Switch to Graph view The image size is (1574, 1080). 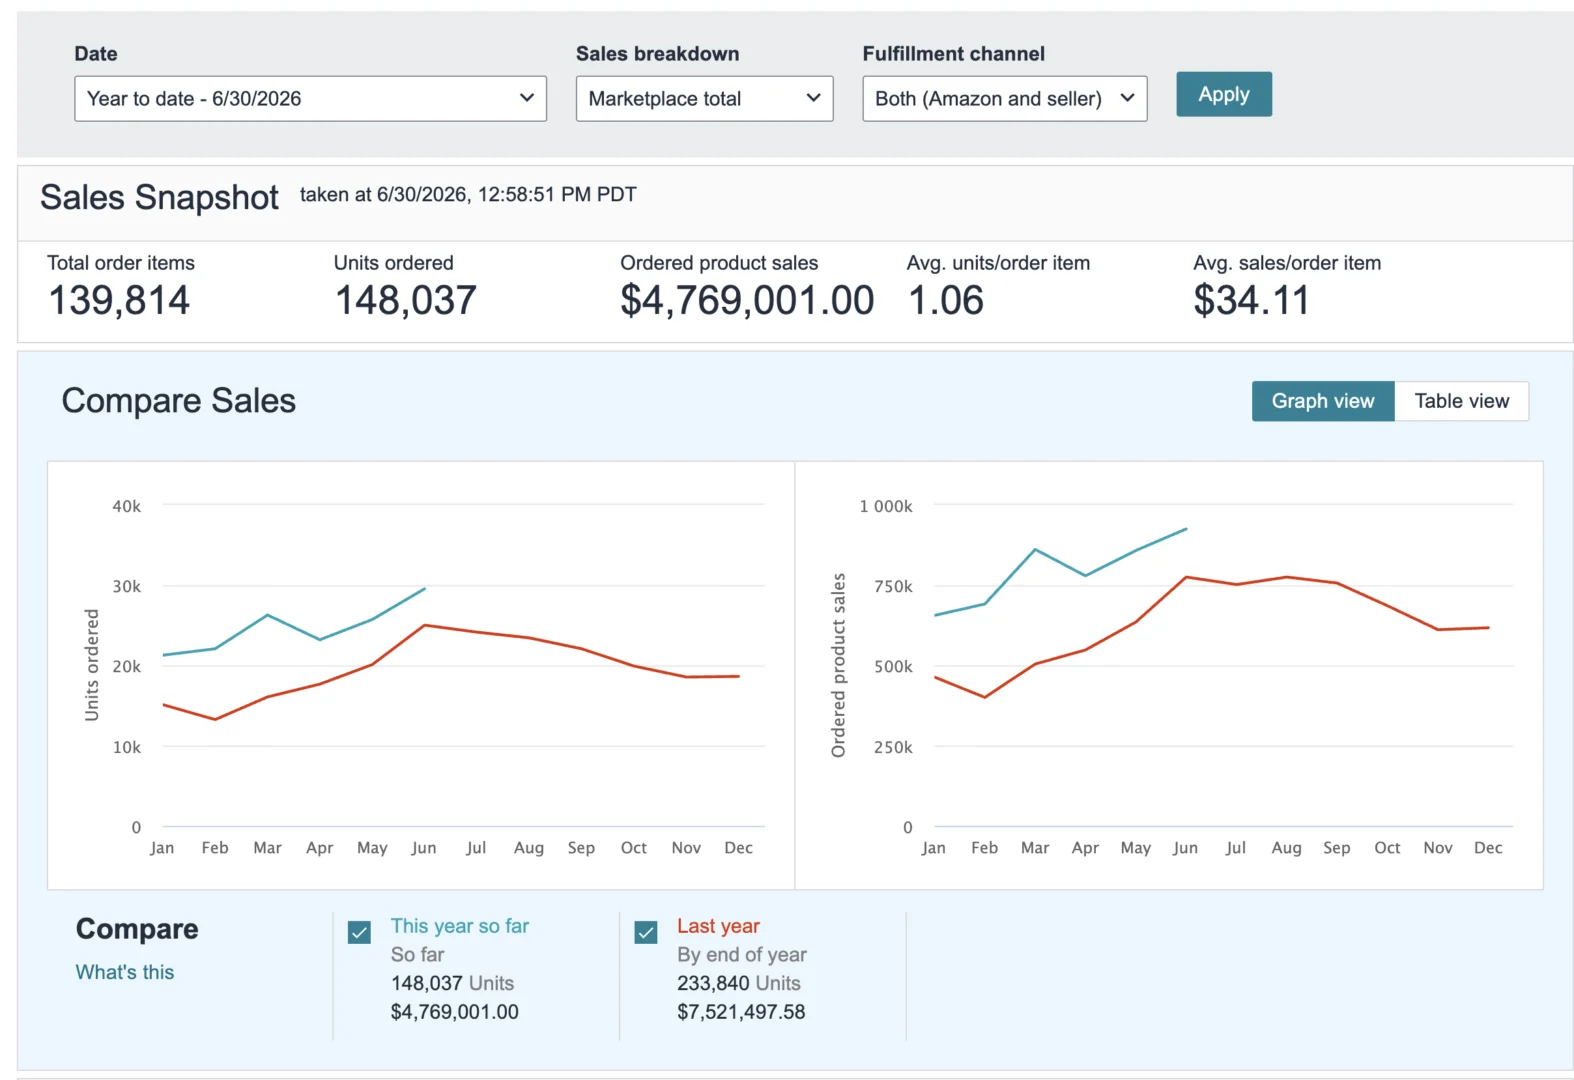point(1322,401)
